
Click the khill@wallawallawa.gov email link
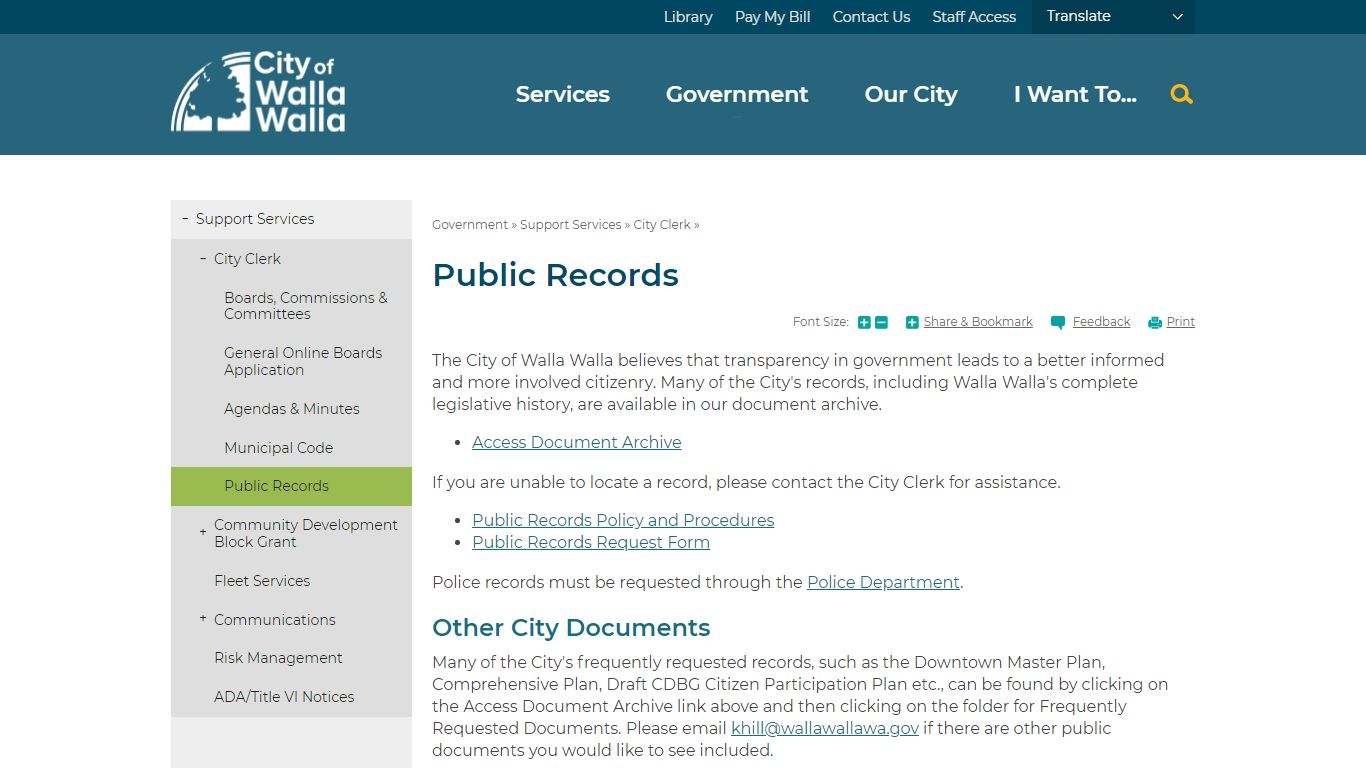825,728
